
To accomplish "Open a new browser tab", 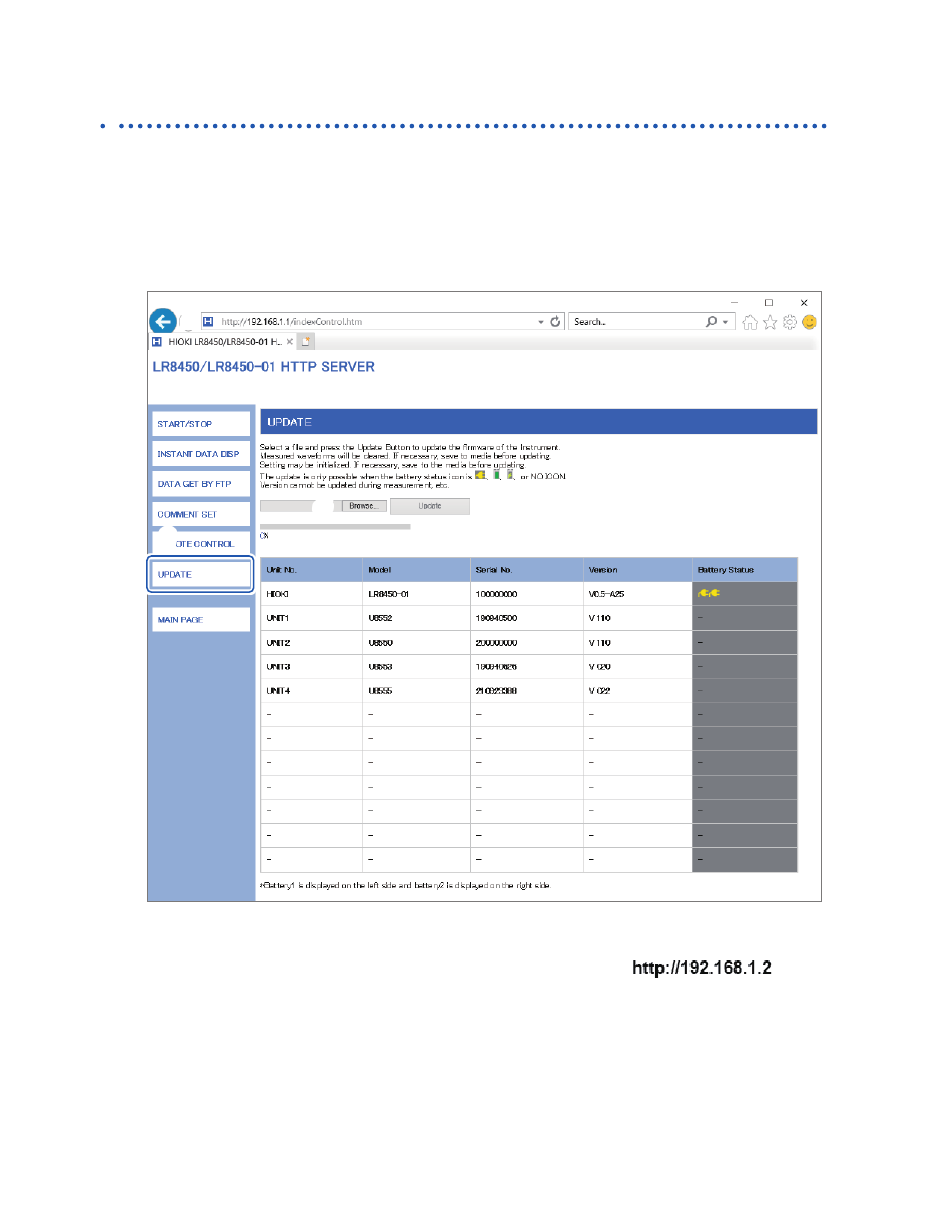I will tap(307, 341).
